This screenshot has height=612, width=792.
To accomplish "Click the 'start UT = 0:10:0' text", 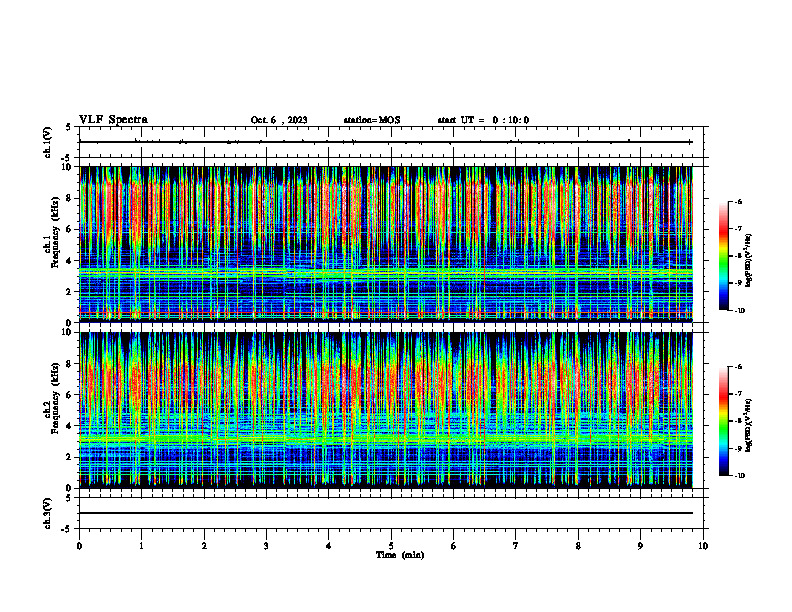I will (483, 120).
